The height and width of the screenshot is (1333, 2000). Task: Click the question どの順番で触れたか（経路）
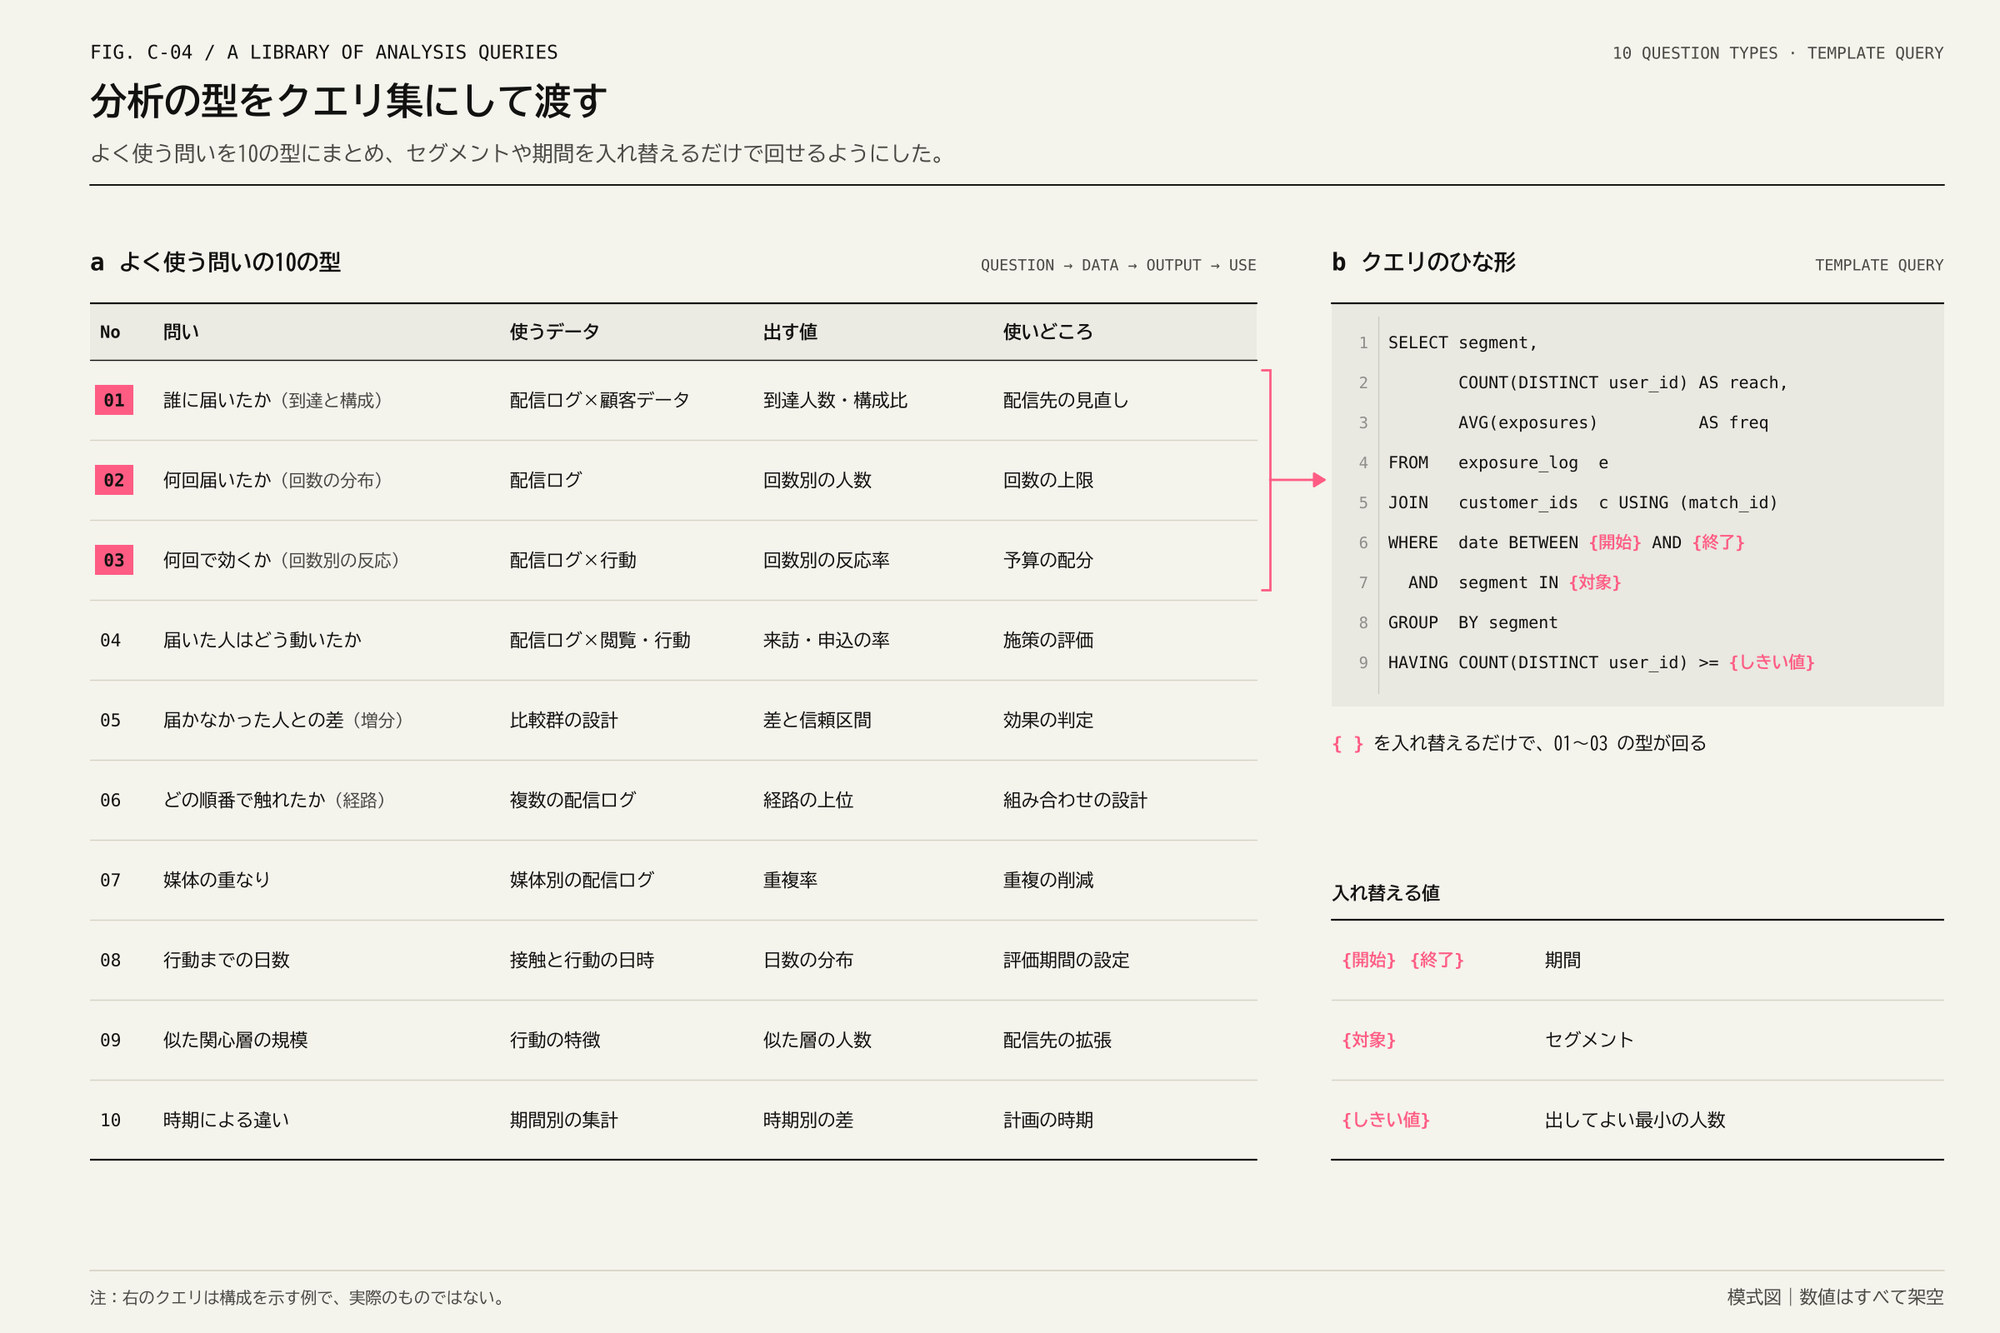click(274, 800)
